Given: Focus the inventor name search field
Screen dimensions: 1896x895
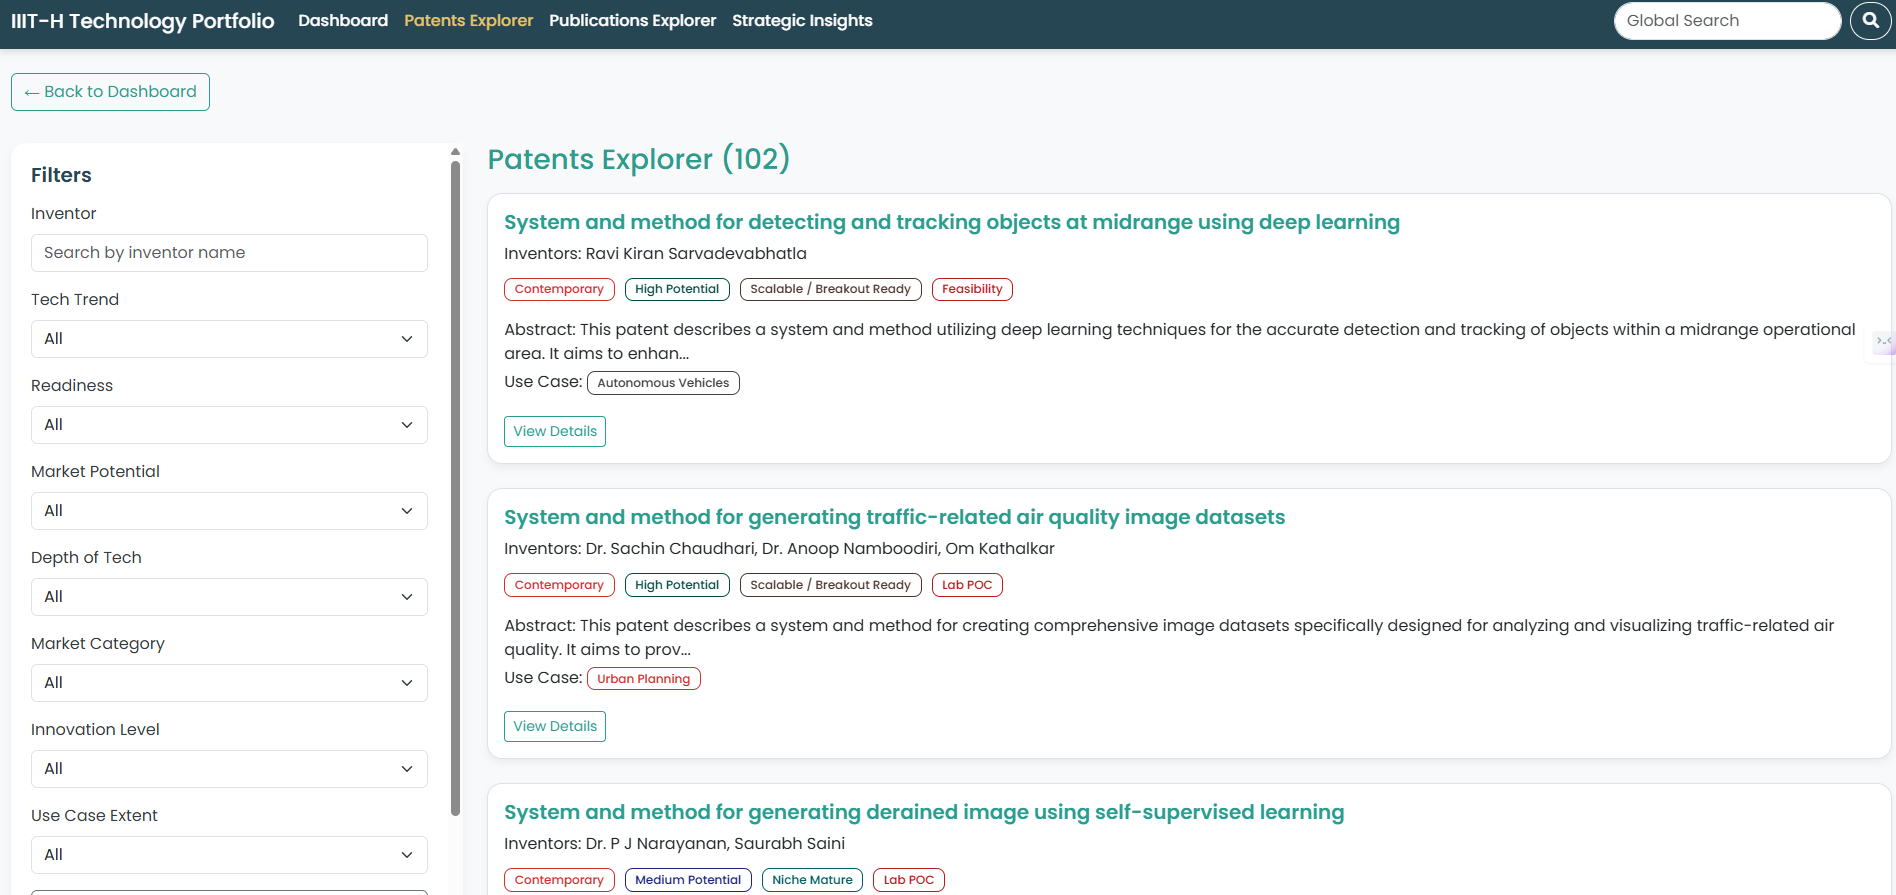Looking at the screenshot, I should pos(229,253).
